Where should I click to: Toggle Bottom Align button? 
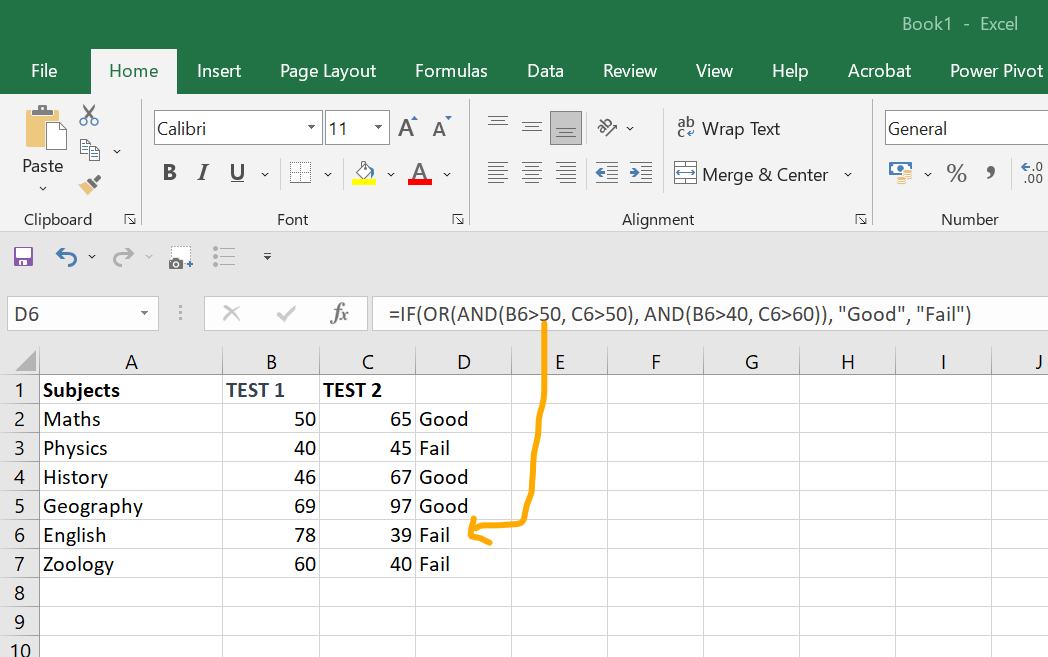point(566,128)
